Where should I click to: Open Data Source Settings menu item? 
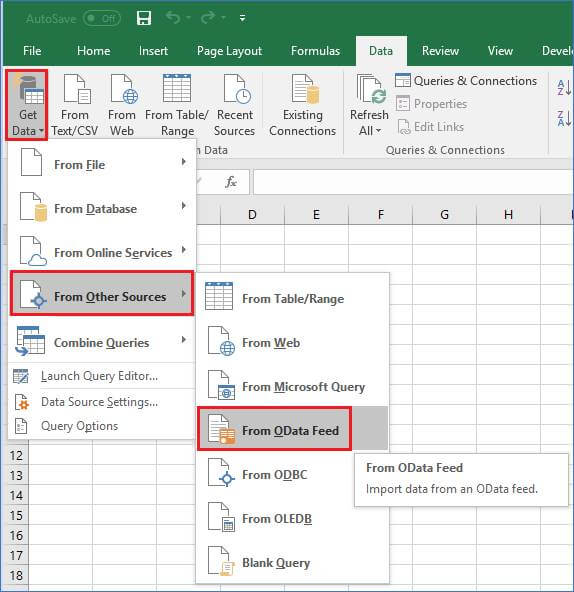coord(99,402)
